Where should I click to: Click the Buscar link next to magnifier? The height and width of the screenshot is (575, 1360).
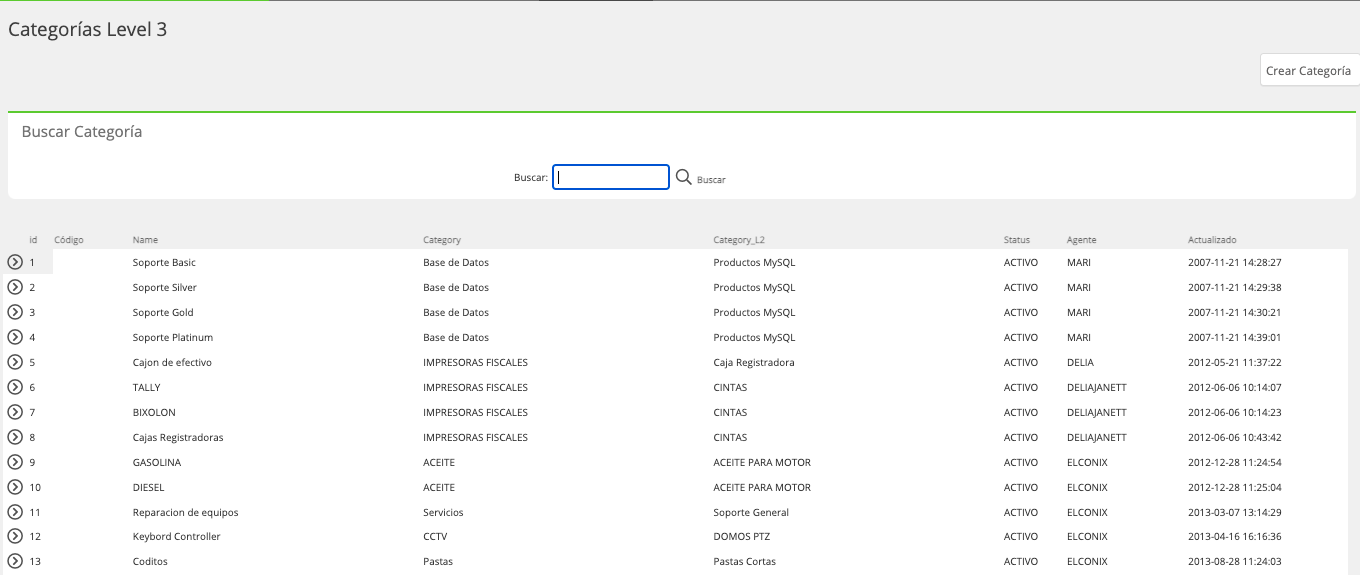pos(711,180)
